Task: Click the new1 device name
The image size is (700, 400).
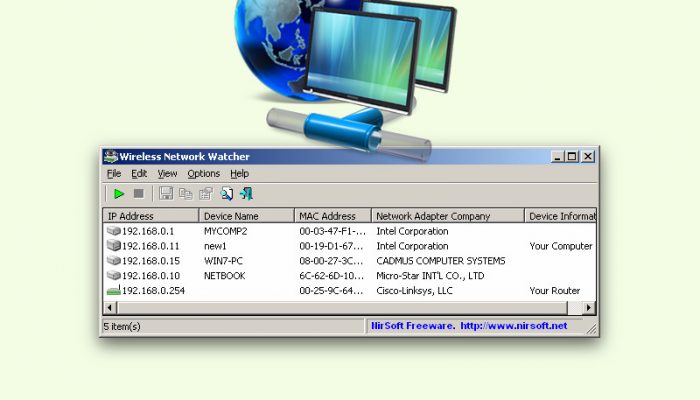Action: [215, 246]
